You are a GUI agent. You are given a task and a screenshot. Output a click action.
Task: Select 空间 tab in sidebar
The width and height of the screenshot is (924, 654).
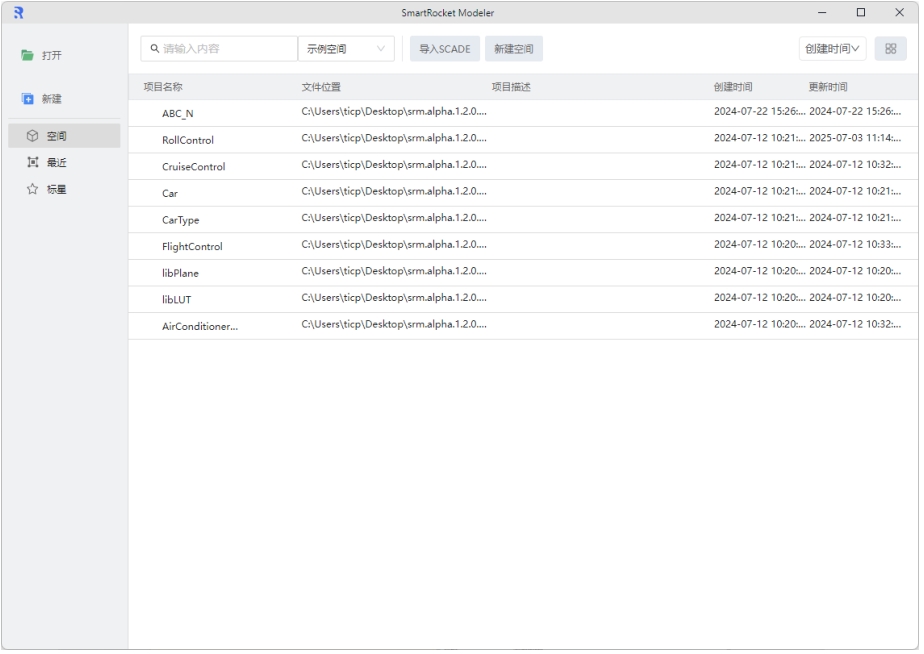[x=64, y=136]
